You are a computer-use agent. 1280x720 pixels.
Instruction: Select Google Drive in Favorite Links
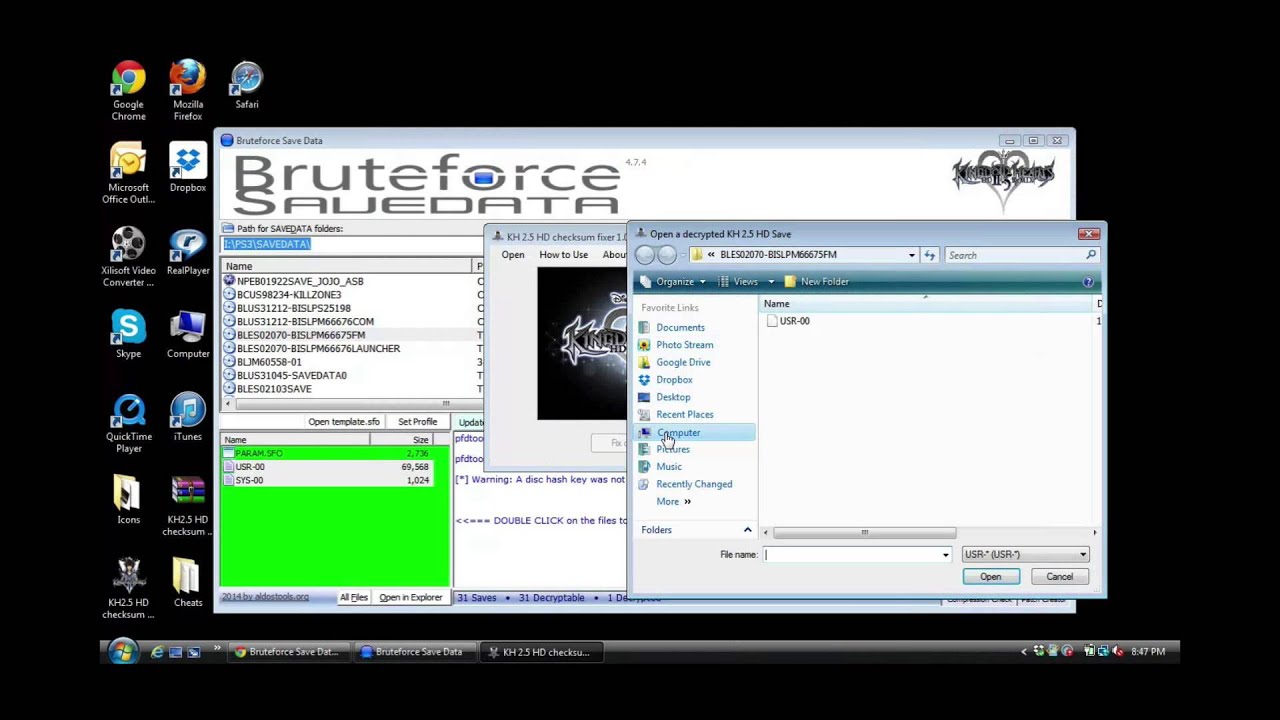[x=683, y=362]
